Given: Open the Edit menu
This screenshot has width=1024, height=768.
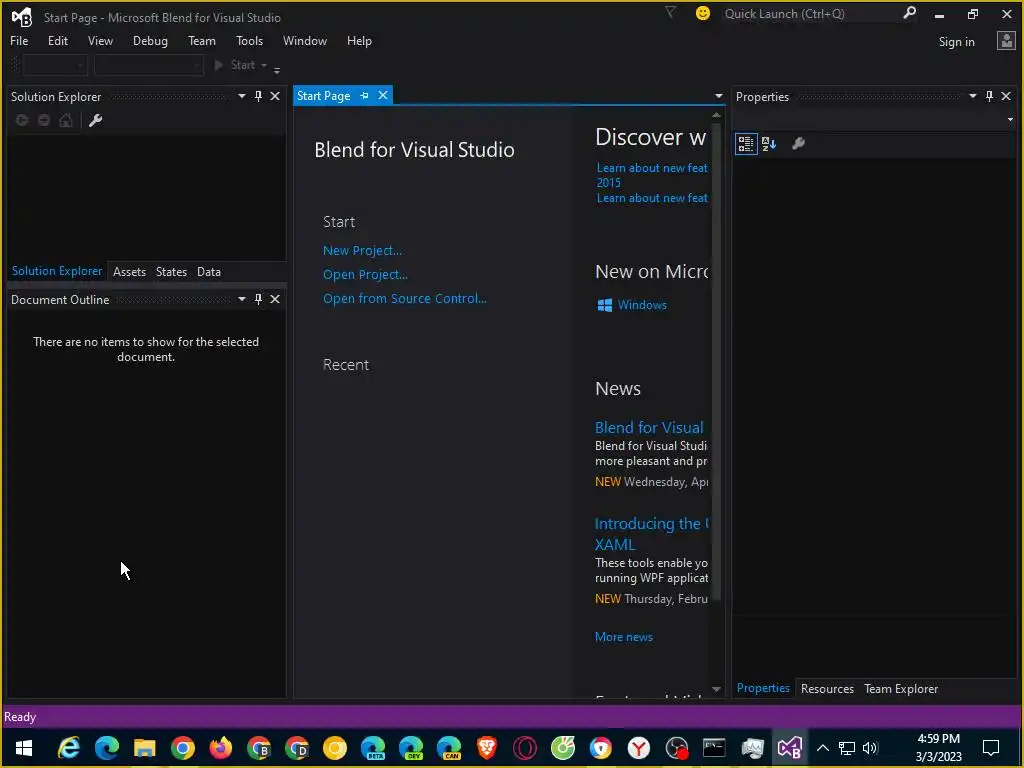Looking at the screenshot, I should (57, 40).
